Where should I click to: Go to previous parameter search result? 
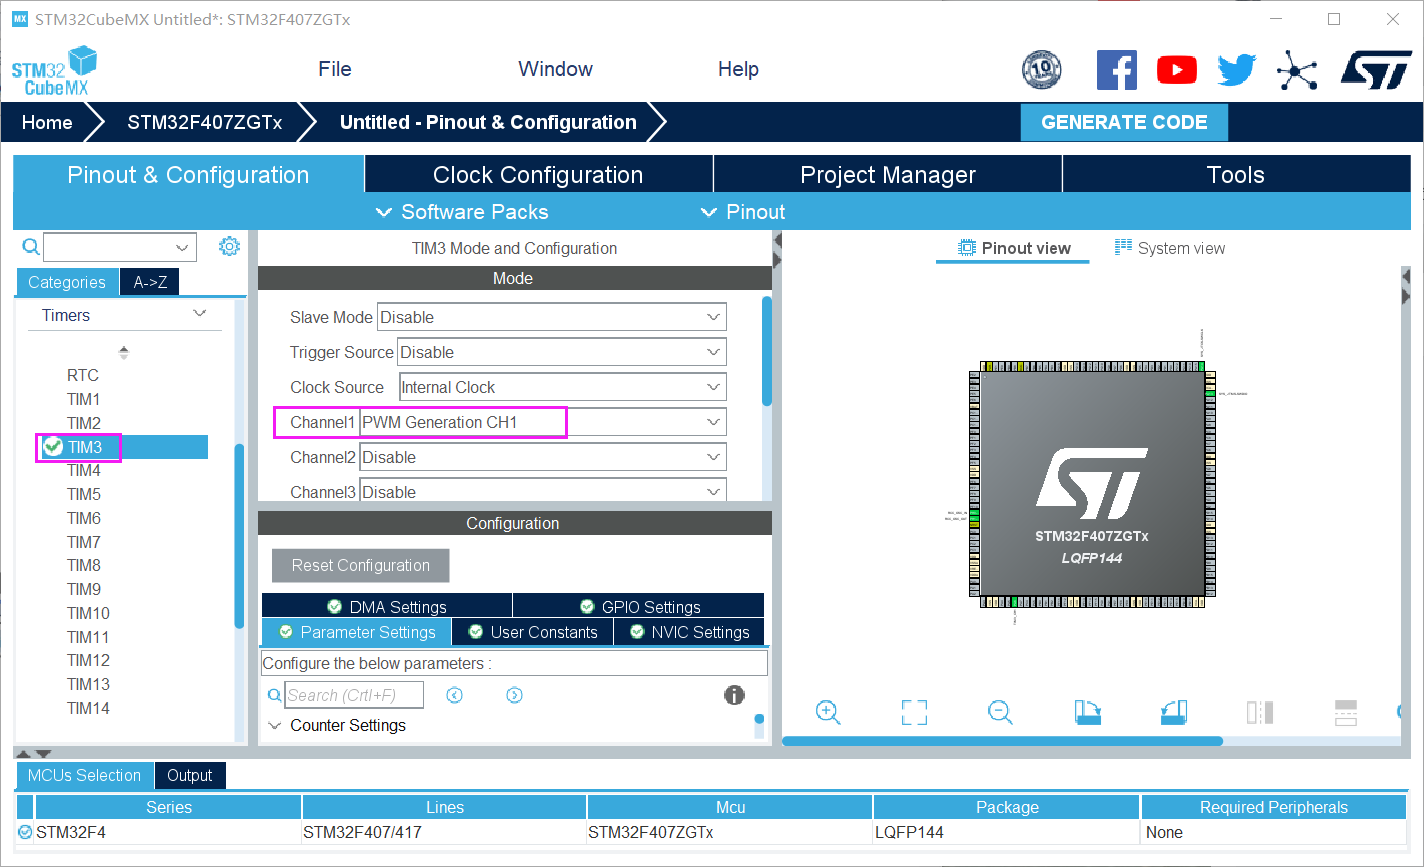[x=455, y=695]
